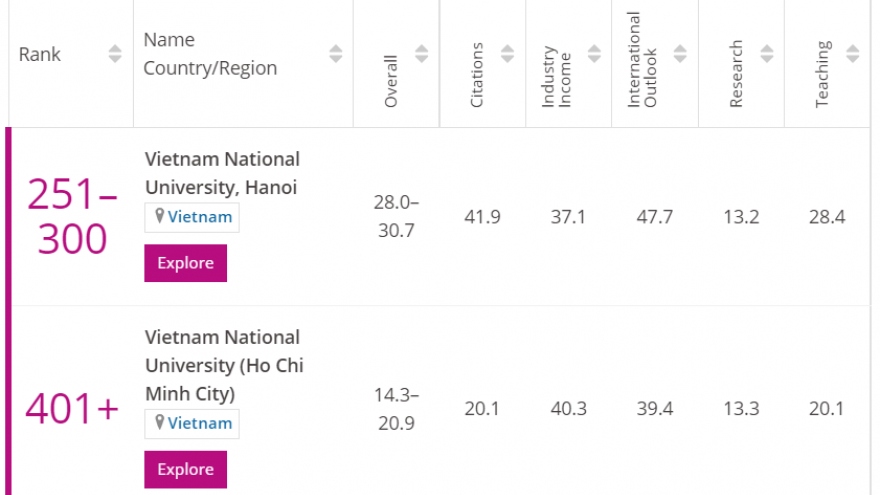Viewport: 880px width, 495px height.
Task: Sort by Research using its arrows
Action: click(766, 54)
